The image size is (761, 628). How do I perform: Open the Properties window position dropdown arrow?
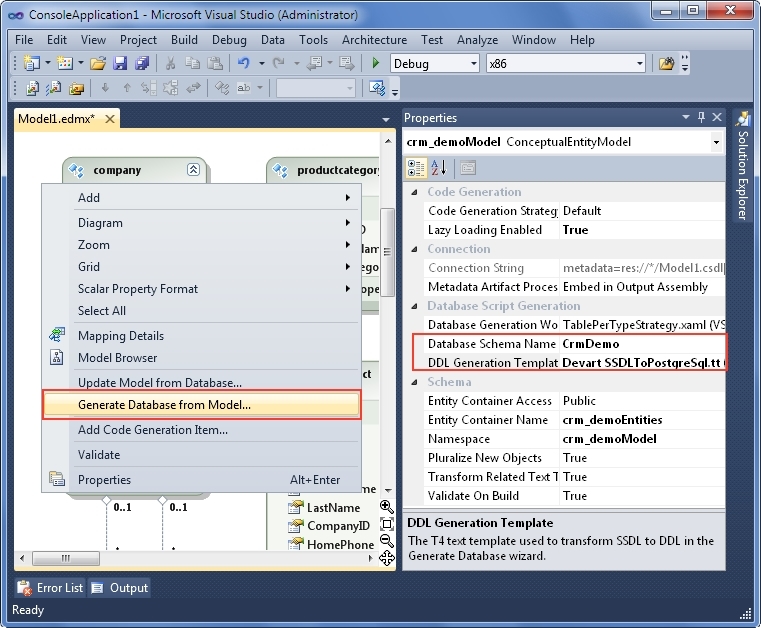pos(686,117)
